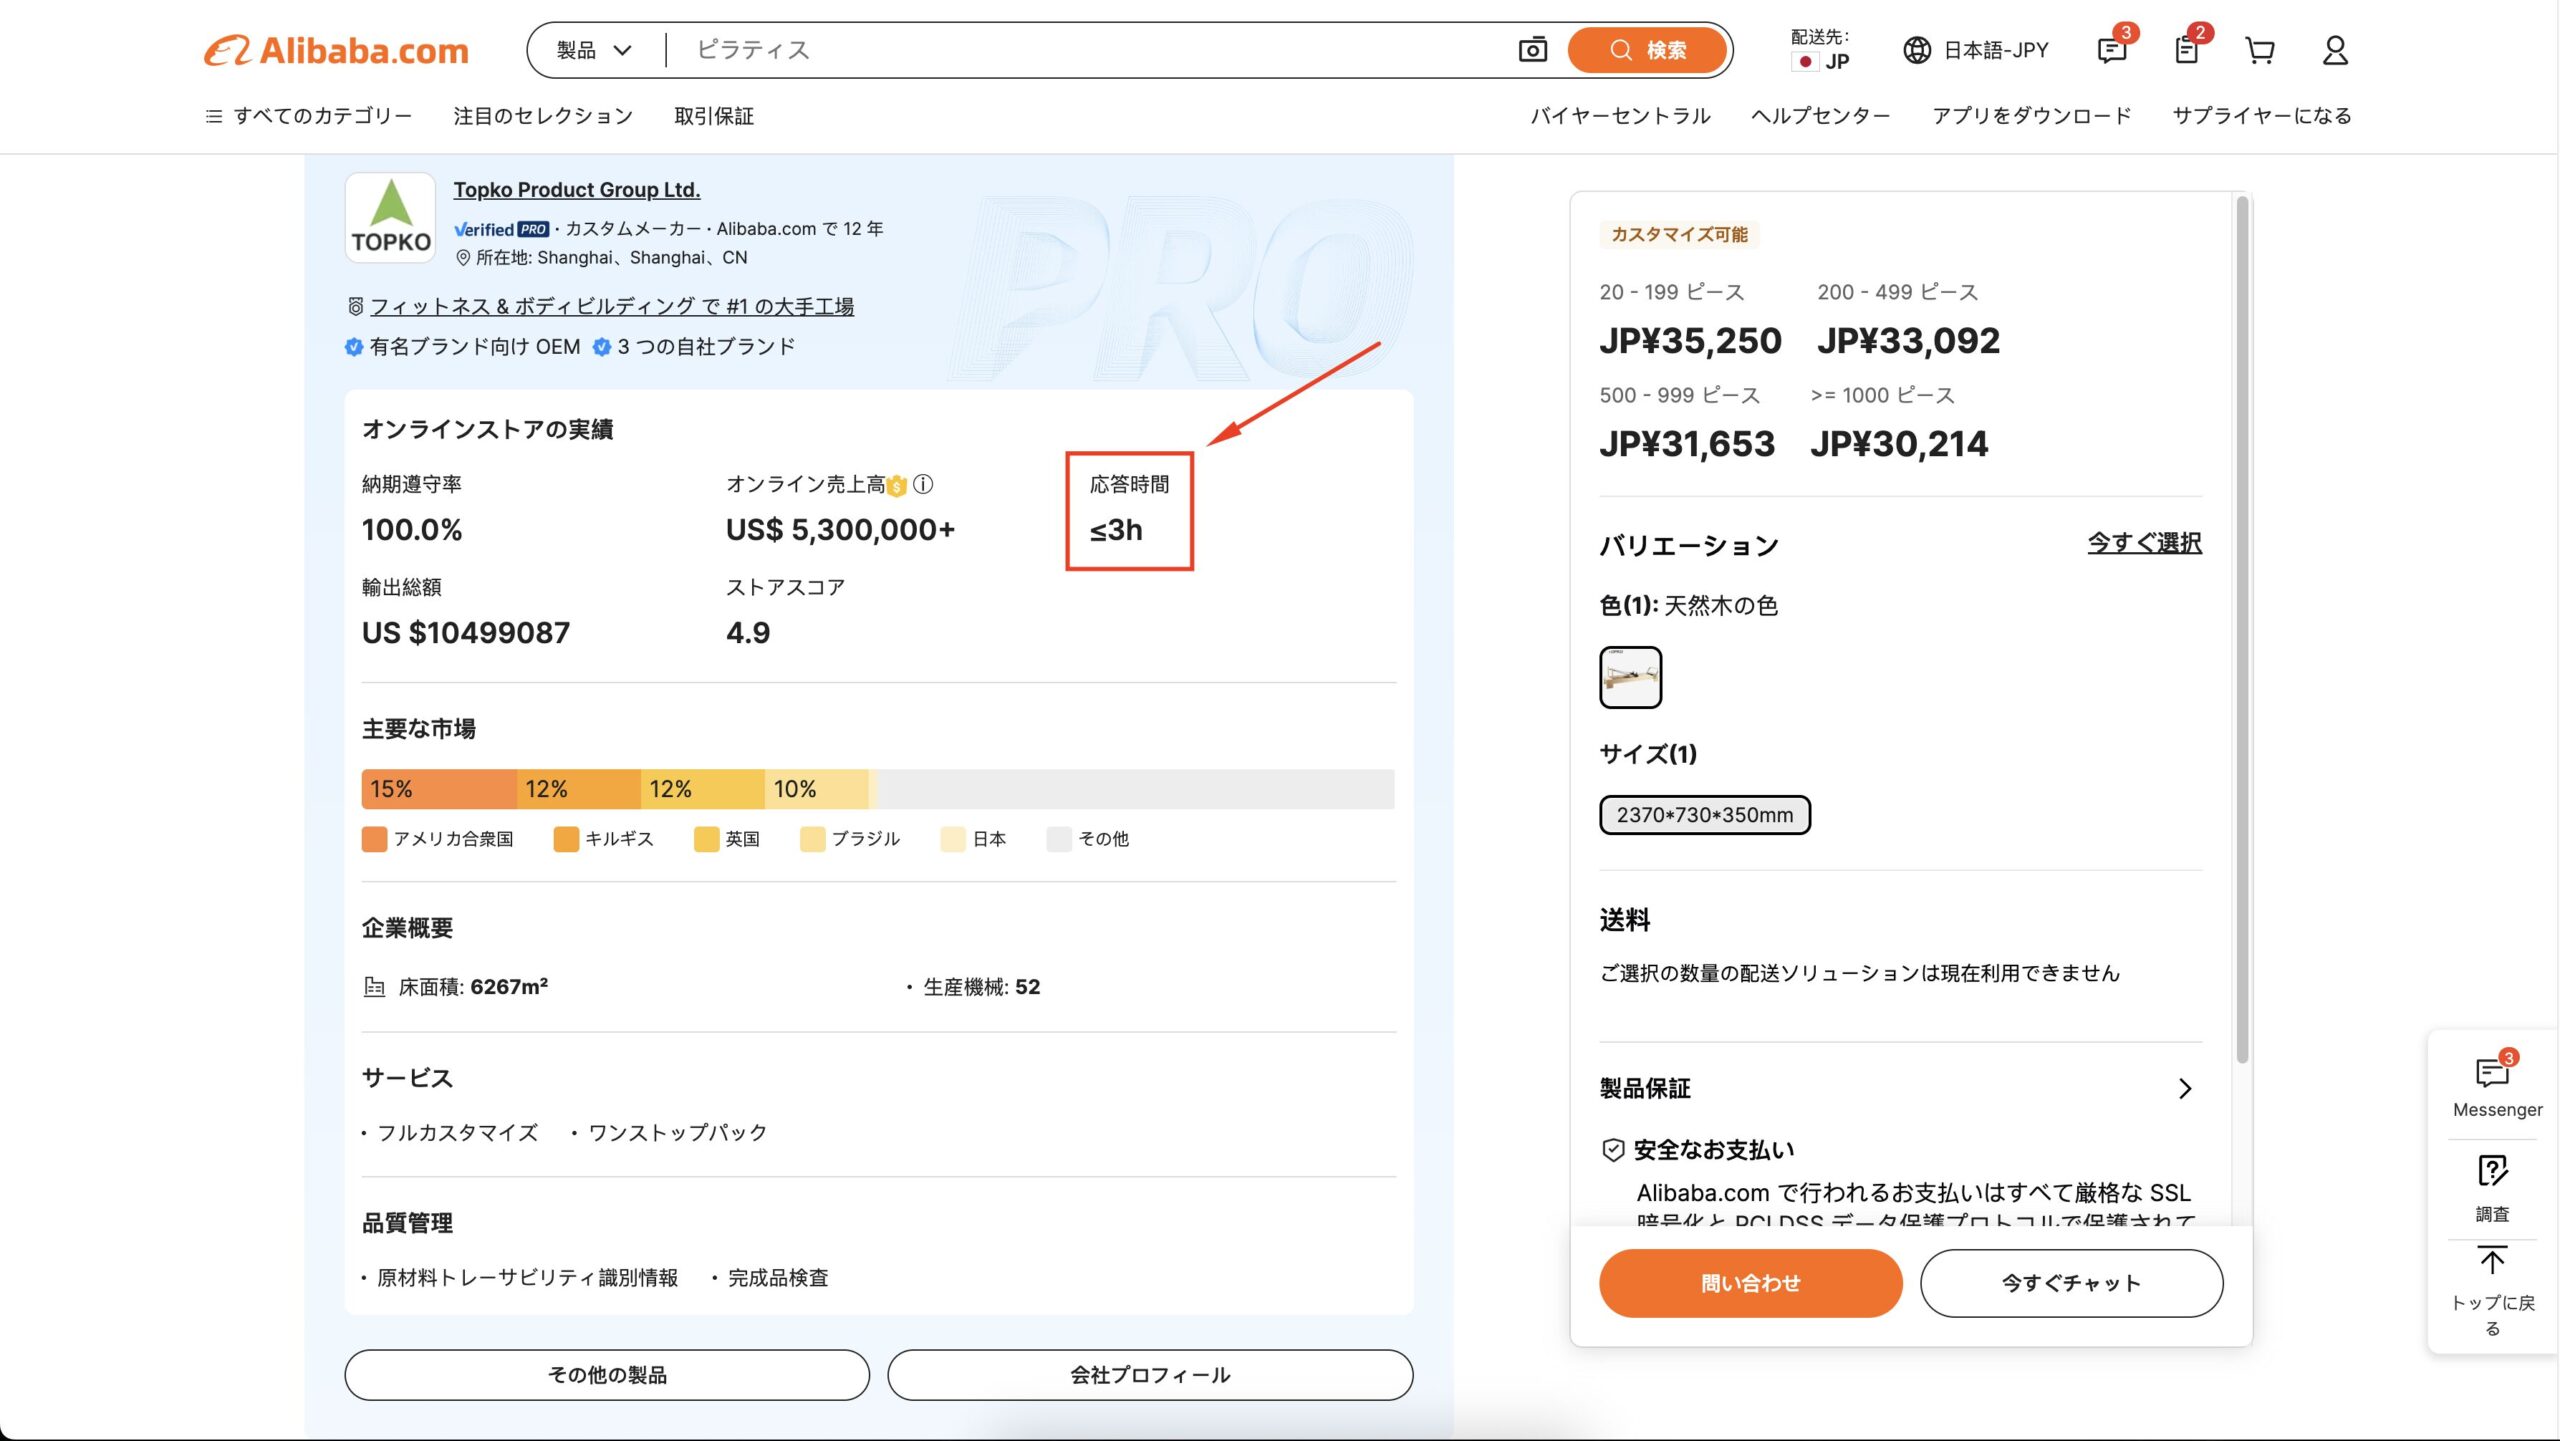Click the camera image search icon
Image resolution: width=2560 pixels, height=1441 pixels.
(1532, 50)
